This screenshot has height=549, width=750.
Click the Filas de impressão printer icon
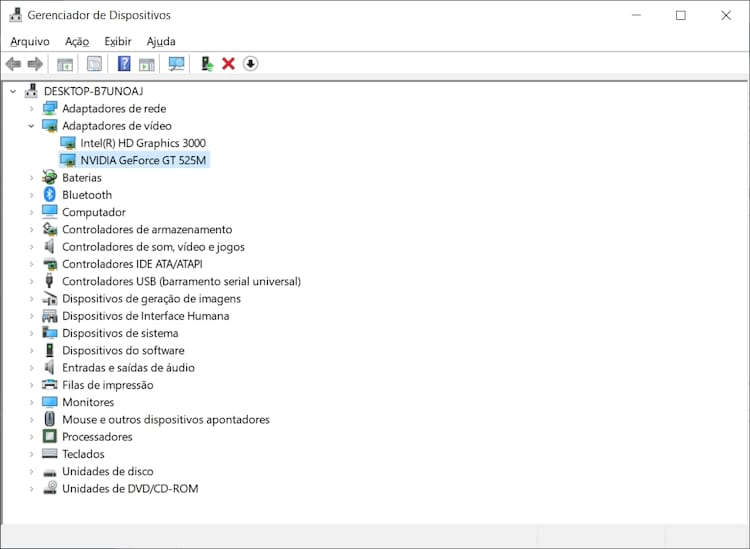[49, 384]
